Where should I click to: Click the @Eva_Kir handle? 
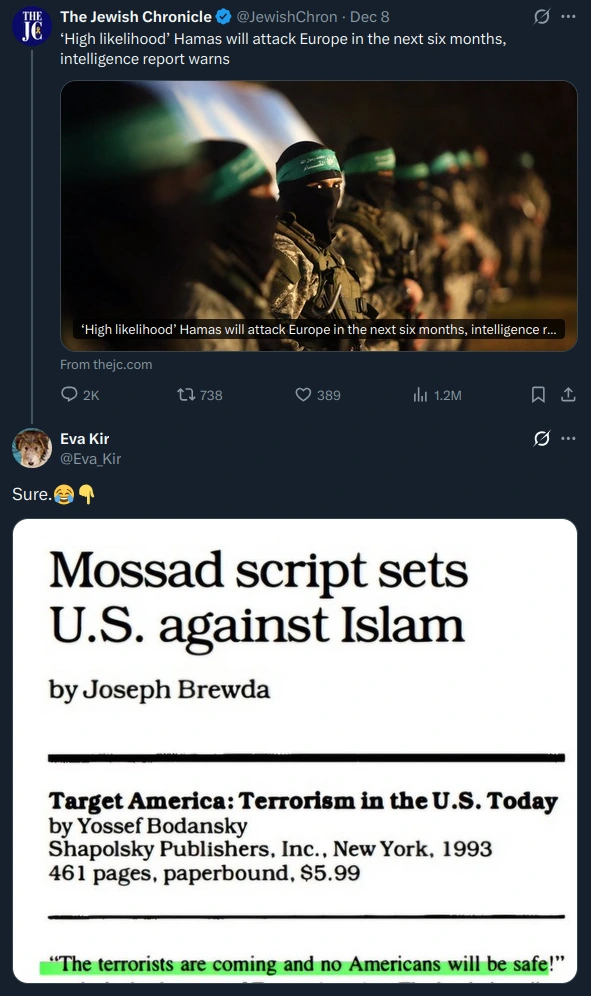[x=90, y=459]
